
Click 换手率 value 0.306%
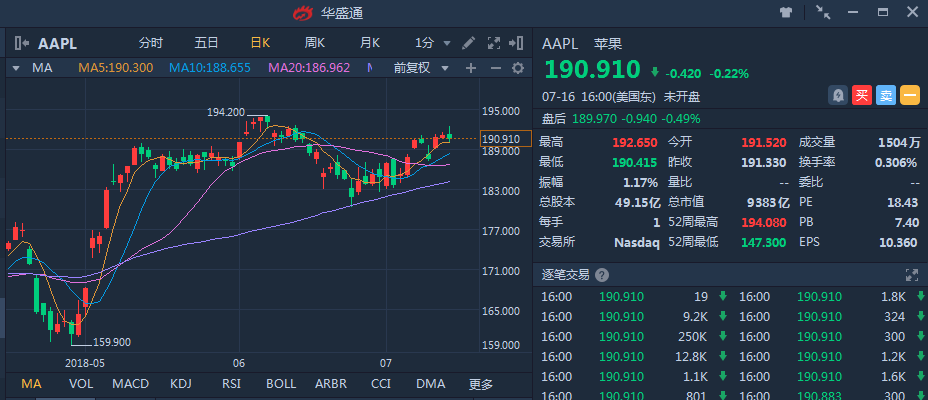coord(896,162)
